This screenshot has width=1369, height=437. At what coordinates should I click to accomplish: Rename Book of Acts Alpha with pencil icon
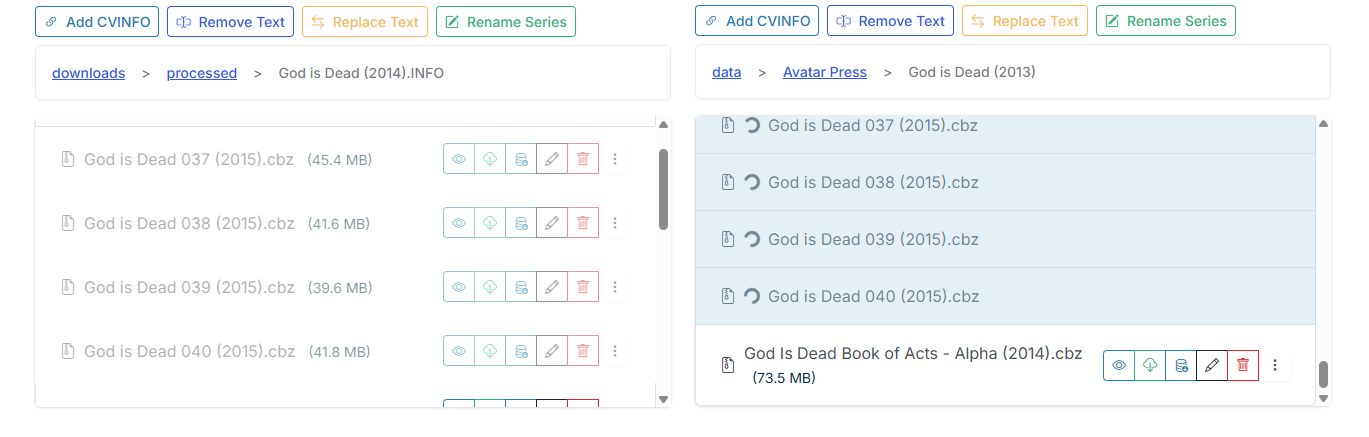point(1212,366)
